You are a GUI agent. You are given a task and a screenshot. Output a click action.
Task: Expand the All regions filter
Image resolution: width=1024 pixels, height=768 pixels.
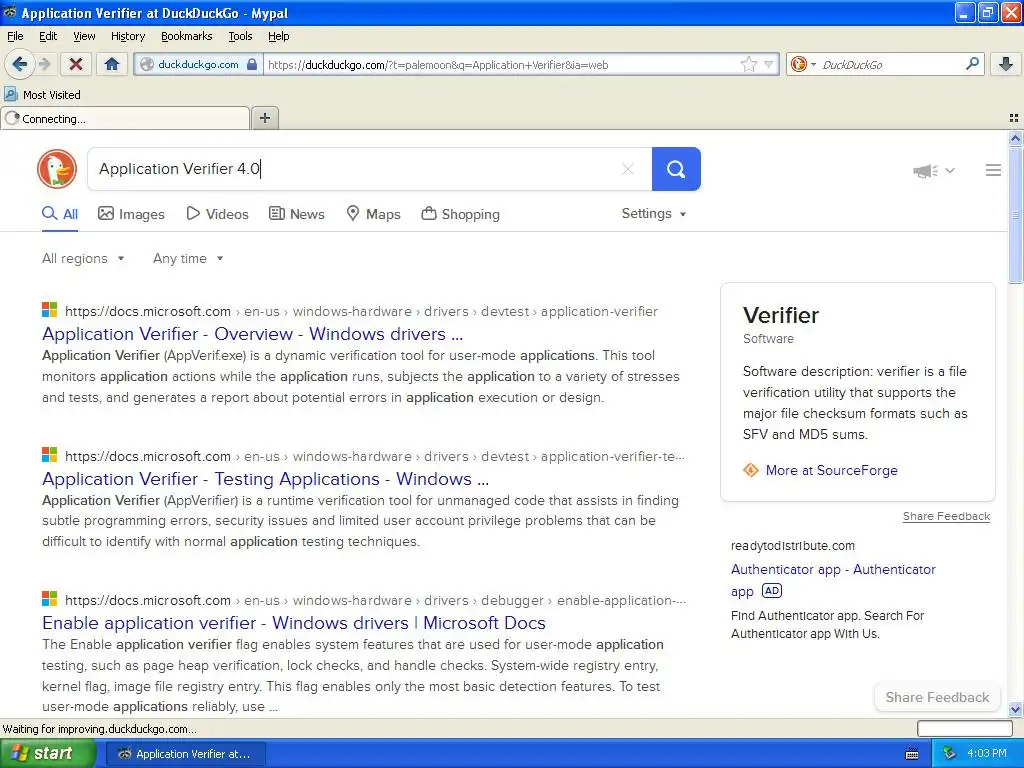tap(83, 259)
